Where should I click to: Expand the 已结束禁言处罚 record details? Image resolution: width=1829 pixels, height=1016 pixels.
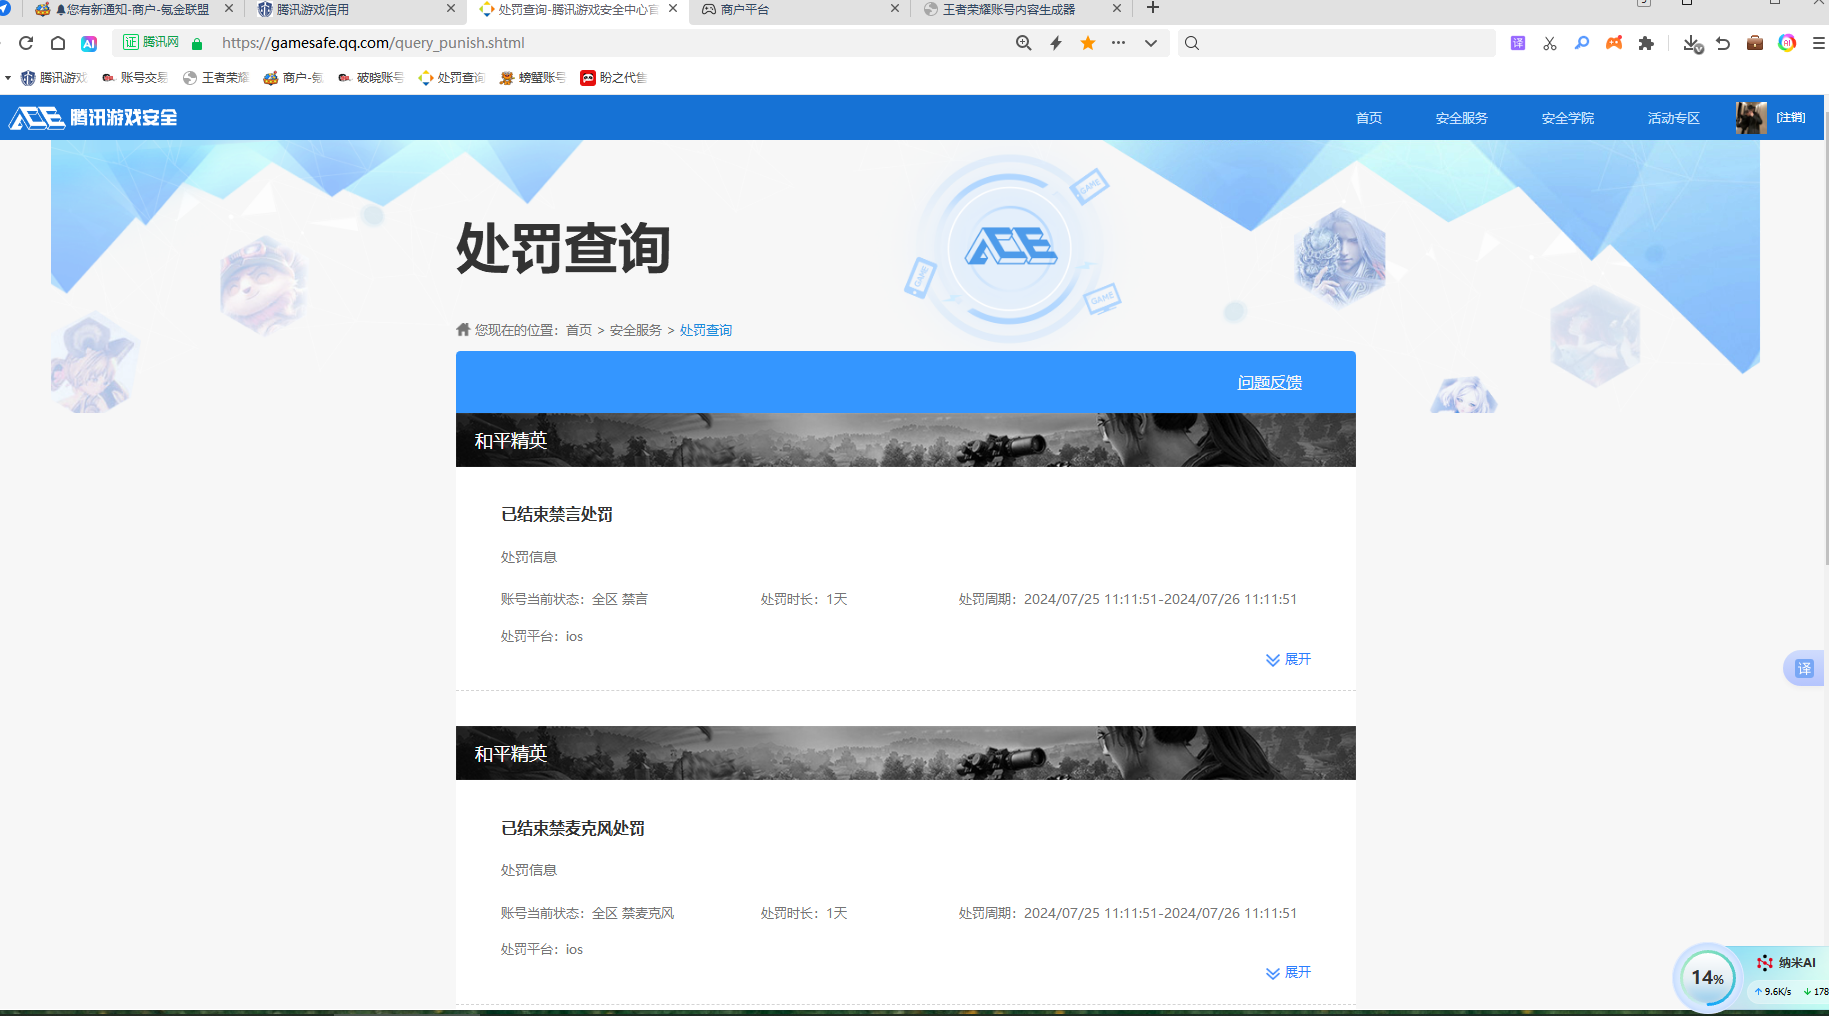(x=1288, y=660)
